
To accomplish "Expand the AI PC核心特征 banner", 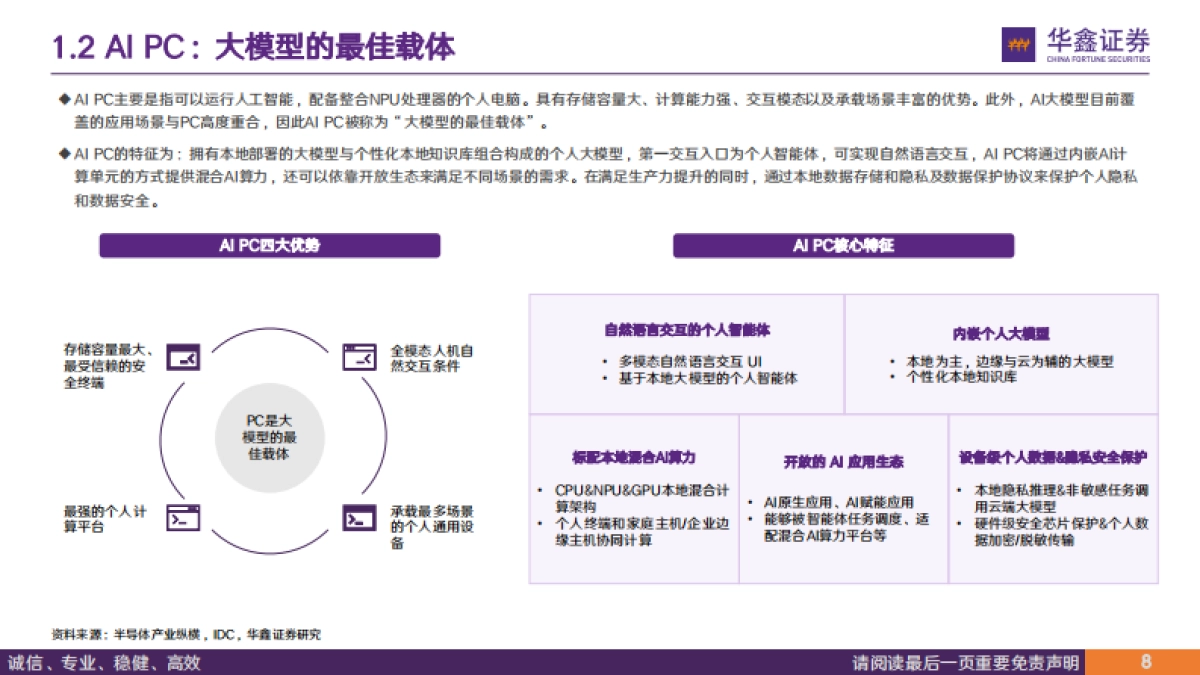I will pos(844,245).
